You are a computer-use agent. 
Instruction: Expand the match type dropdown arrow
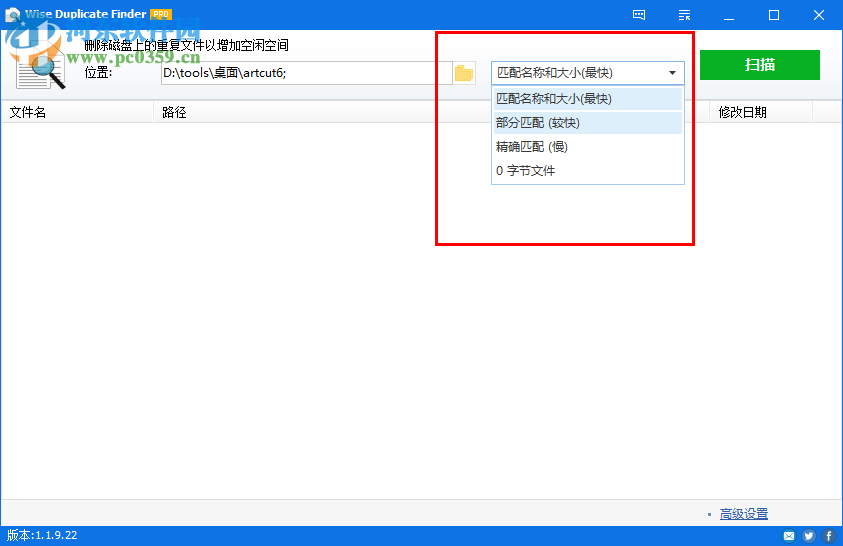pos(672,73)
